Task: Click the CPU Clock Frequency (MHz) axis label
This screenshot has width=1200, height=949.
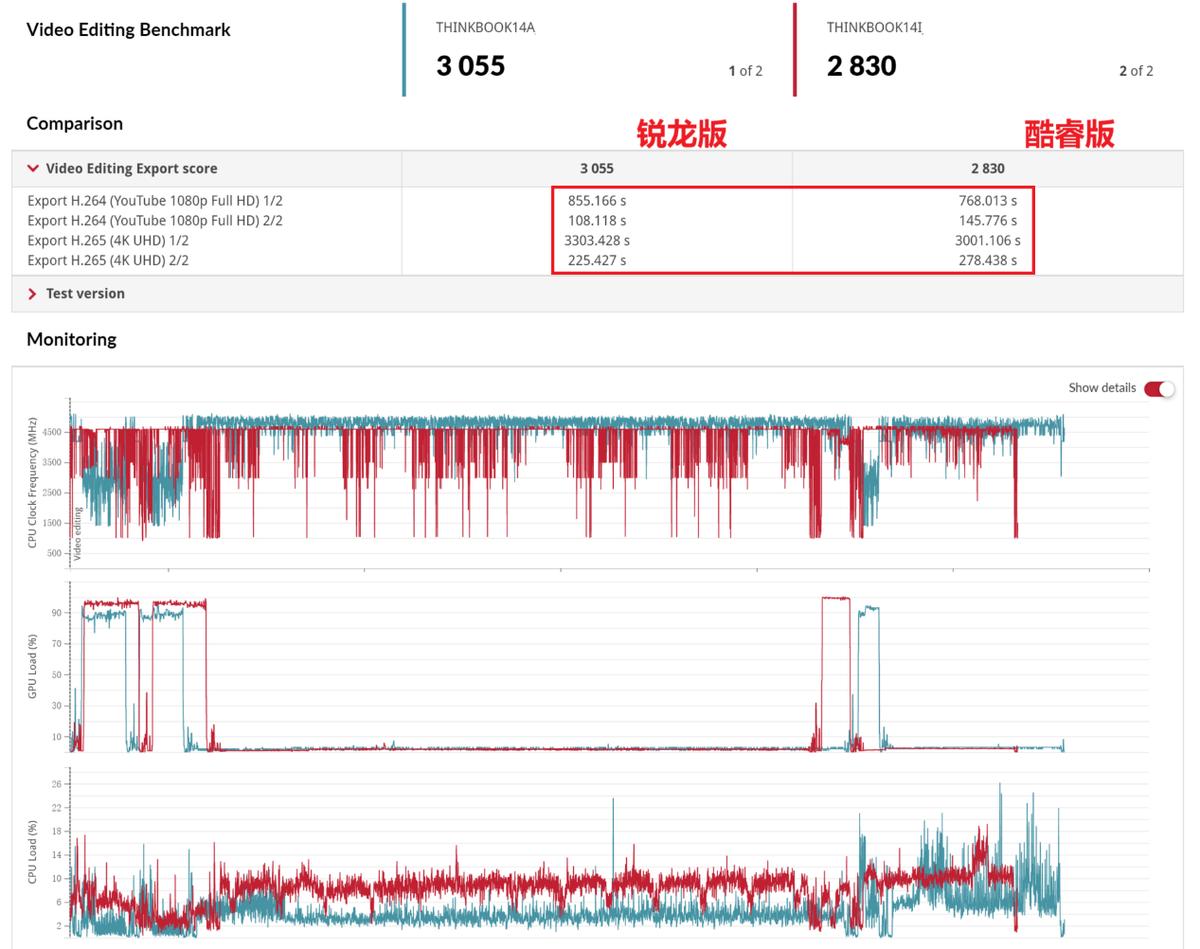Action: 33,484
